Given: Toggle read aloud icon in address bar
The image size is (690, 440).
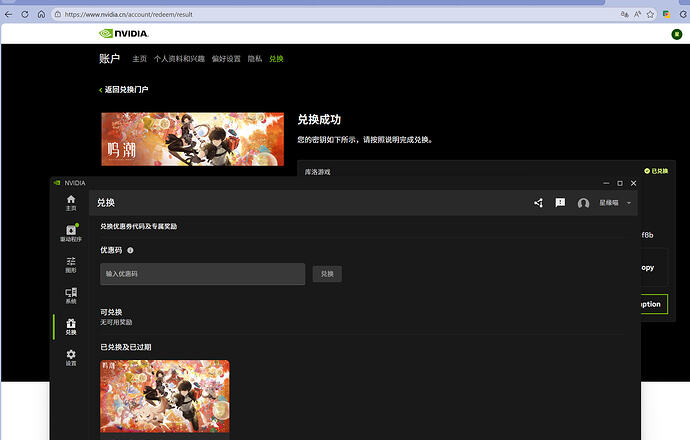Looking at the screenshot, I should pyautogui.click(x=637, y=15).
